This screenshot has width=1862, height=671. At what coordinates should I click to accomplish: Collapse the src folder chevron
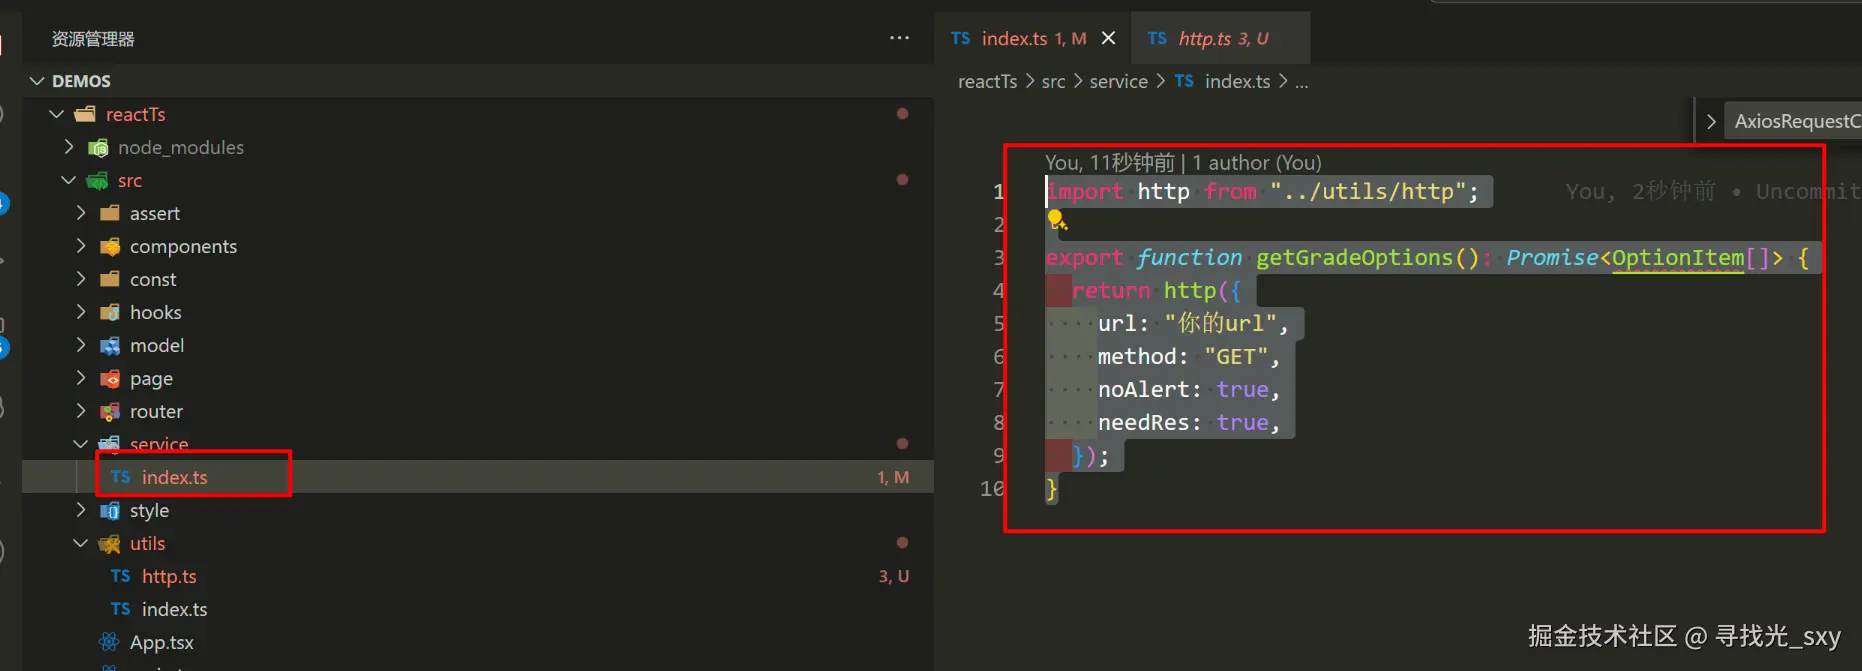pos(68,180)
